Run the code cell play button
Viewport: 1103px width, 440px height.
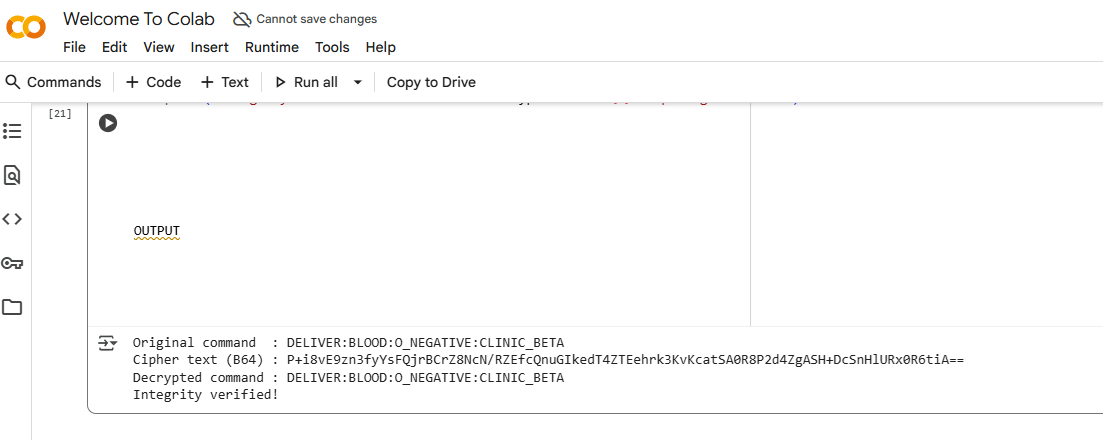click(x=108, y=123)
